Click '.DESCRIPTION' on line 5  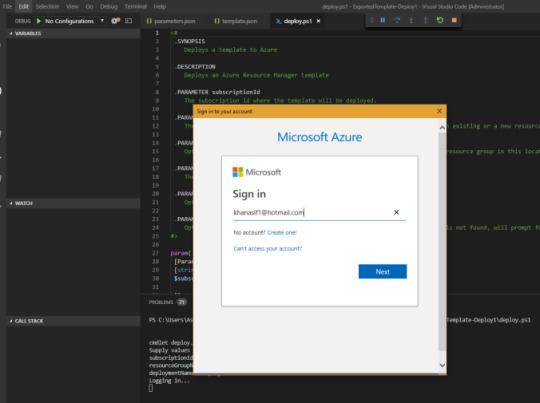click(x=195, y=67)
